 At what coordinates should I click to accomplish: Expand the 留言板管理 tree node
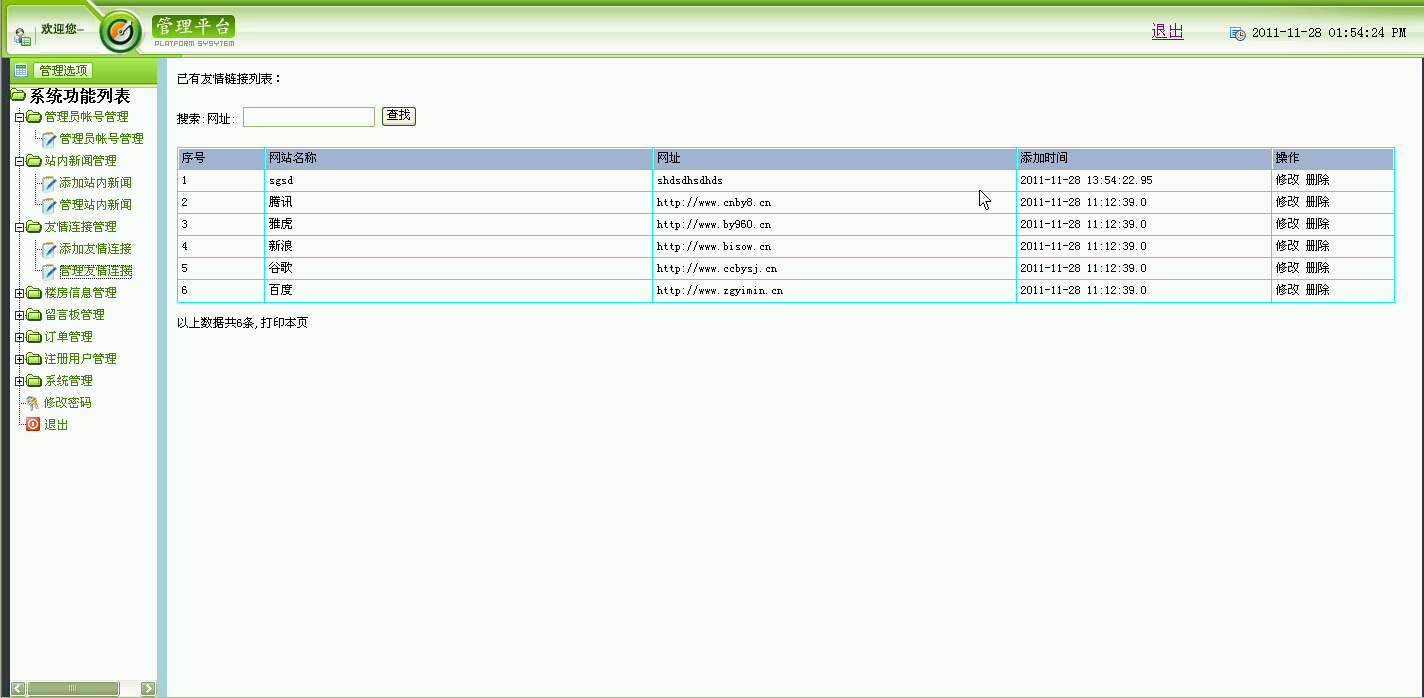click(19, 315)
